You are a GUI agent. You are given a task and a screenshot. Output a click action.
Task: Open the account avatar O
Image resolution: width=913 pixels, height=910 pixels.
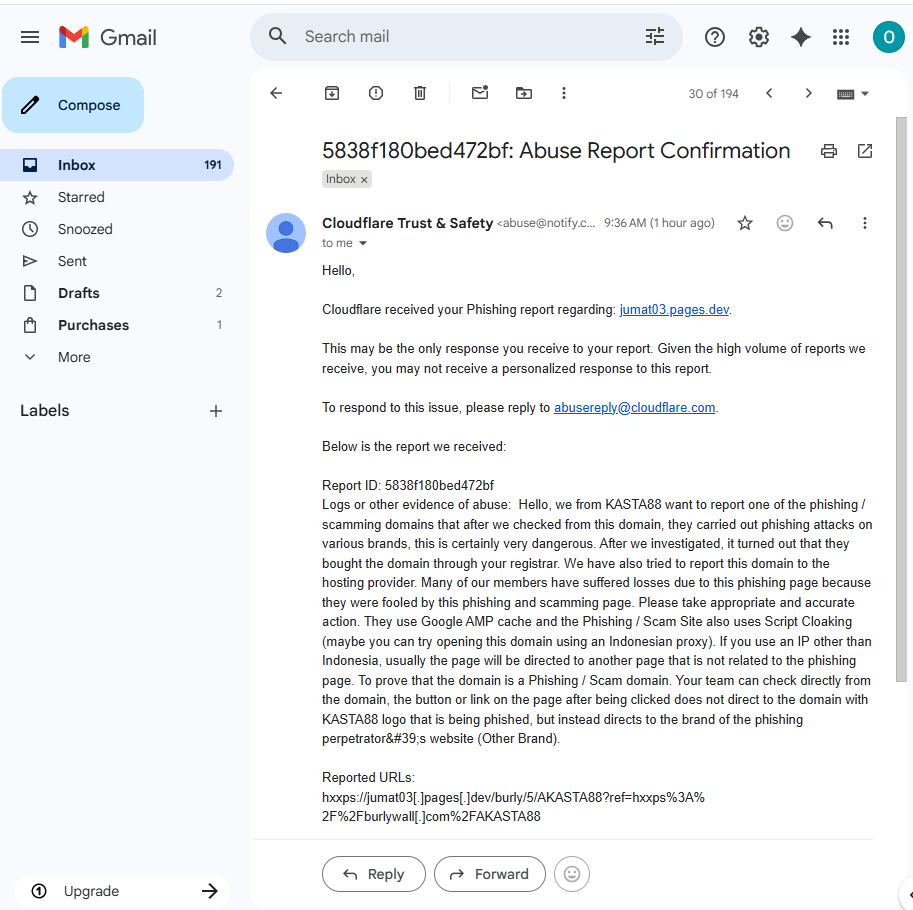tap(889, 37)
